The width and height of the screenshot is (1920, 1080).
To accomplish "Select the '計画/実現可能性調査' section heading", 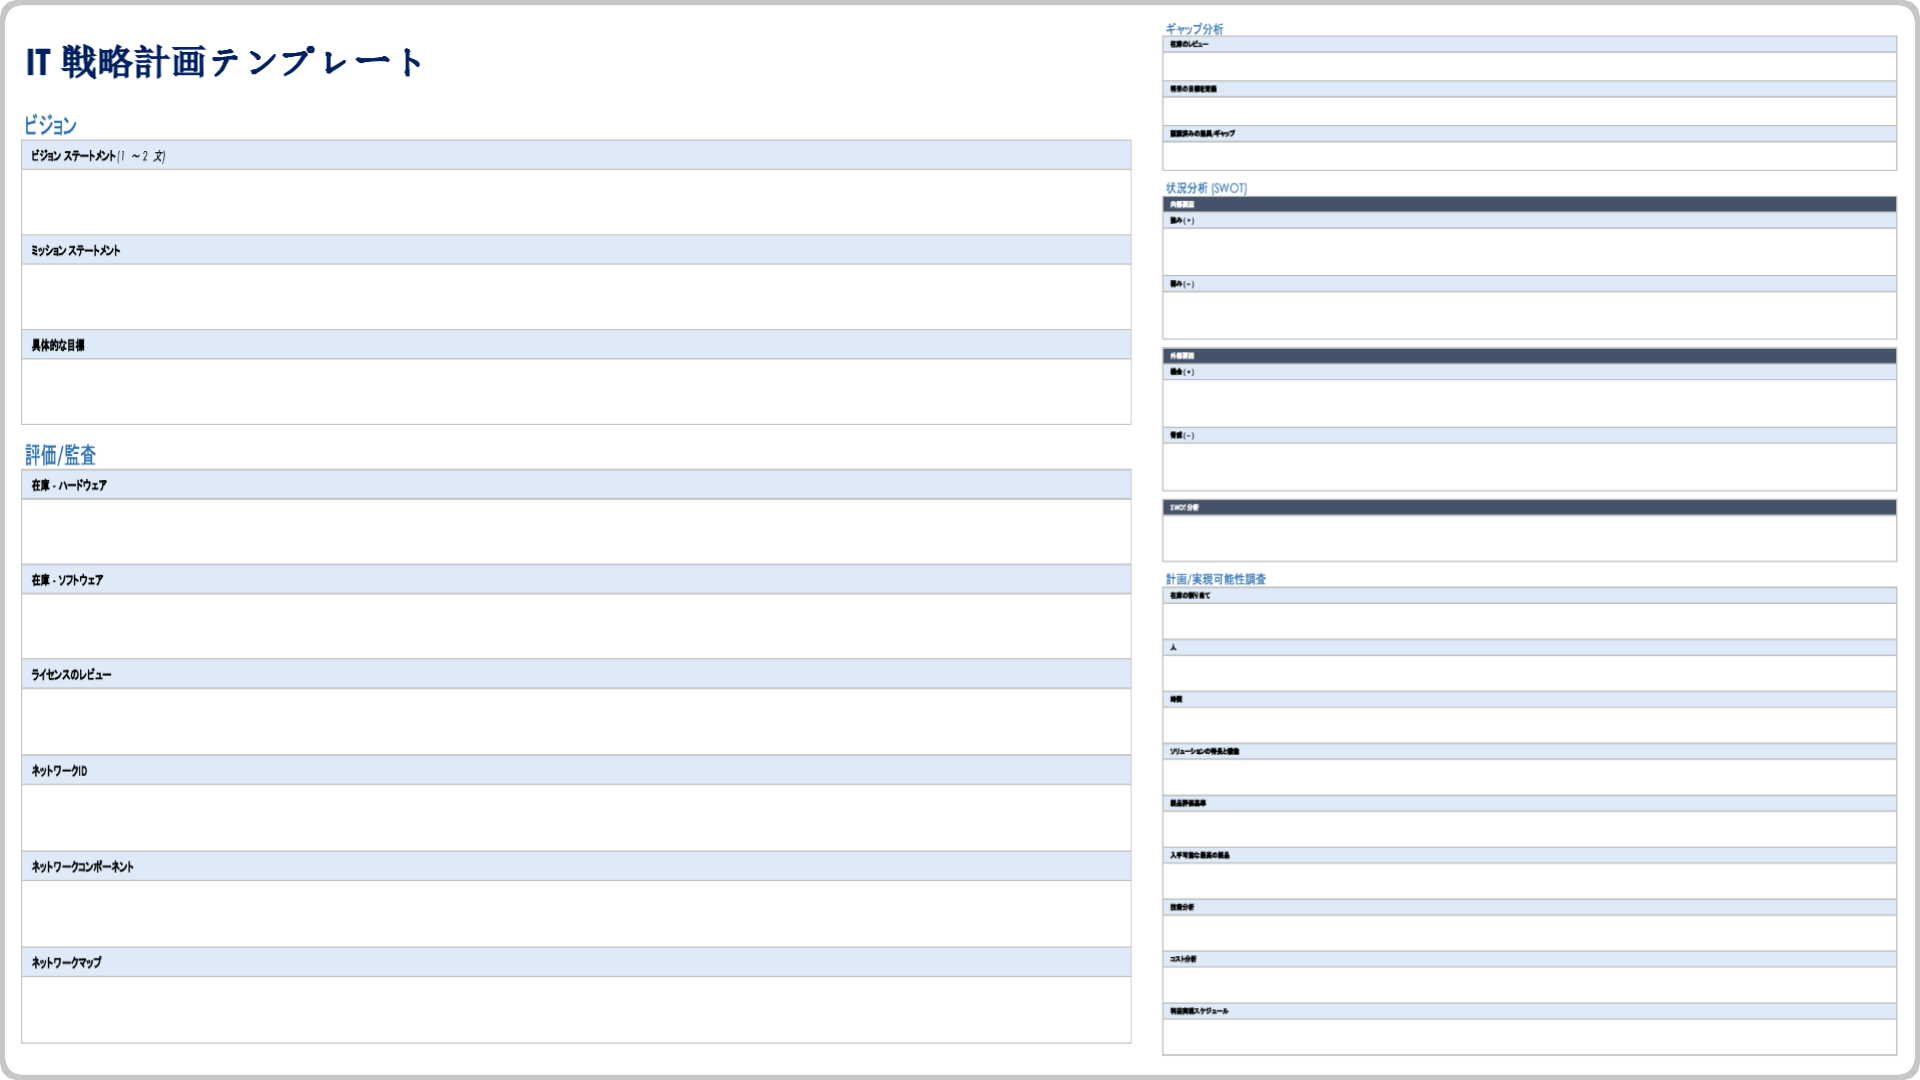I will (x=1215, y=579).
